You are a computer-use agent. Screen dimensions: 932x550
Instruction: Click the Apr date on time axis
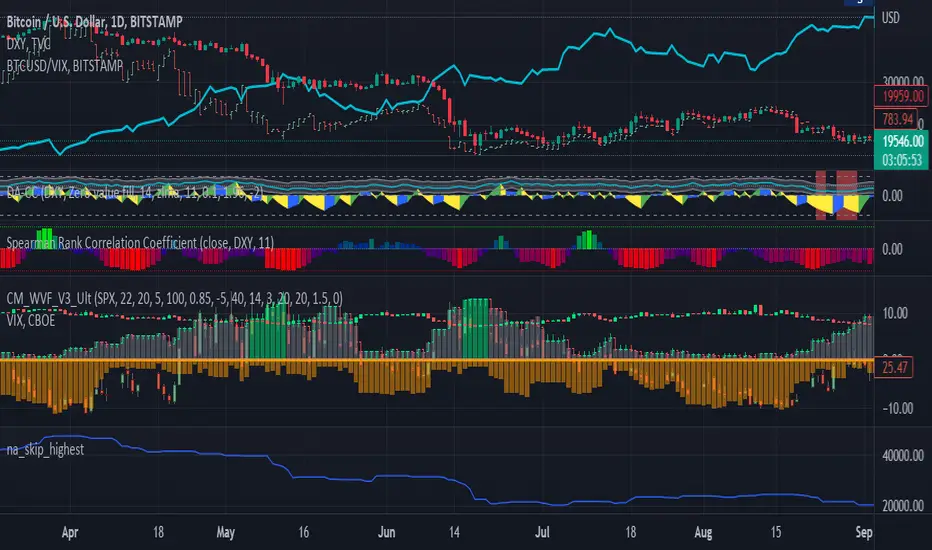[x=70, y=532]
